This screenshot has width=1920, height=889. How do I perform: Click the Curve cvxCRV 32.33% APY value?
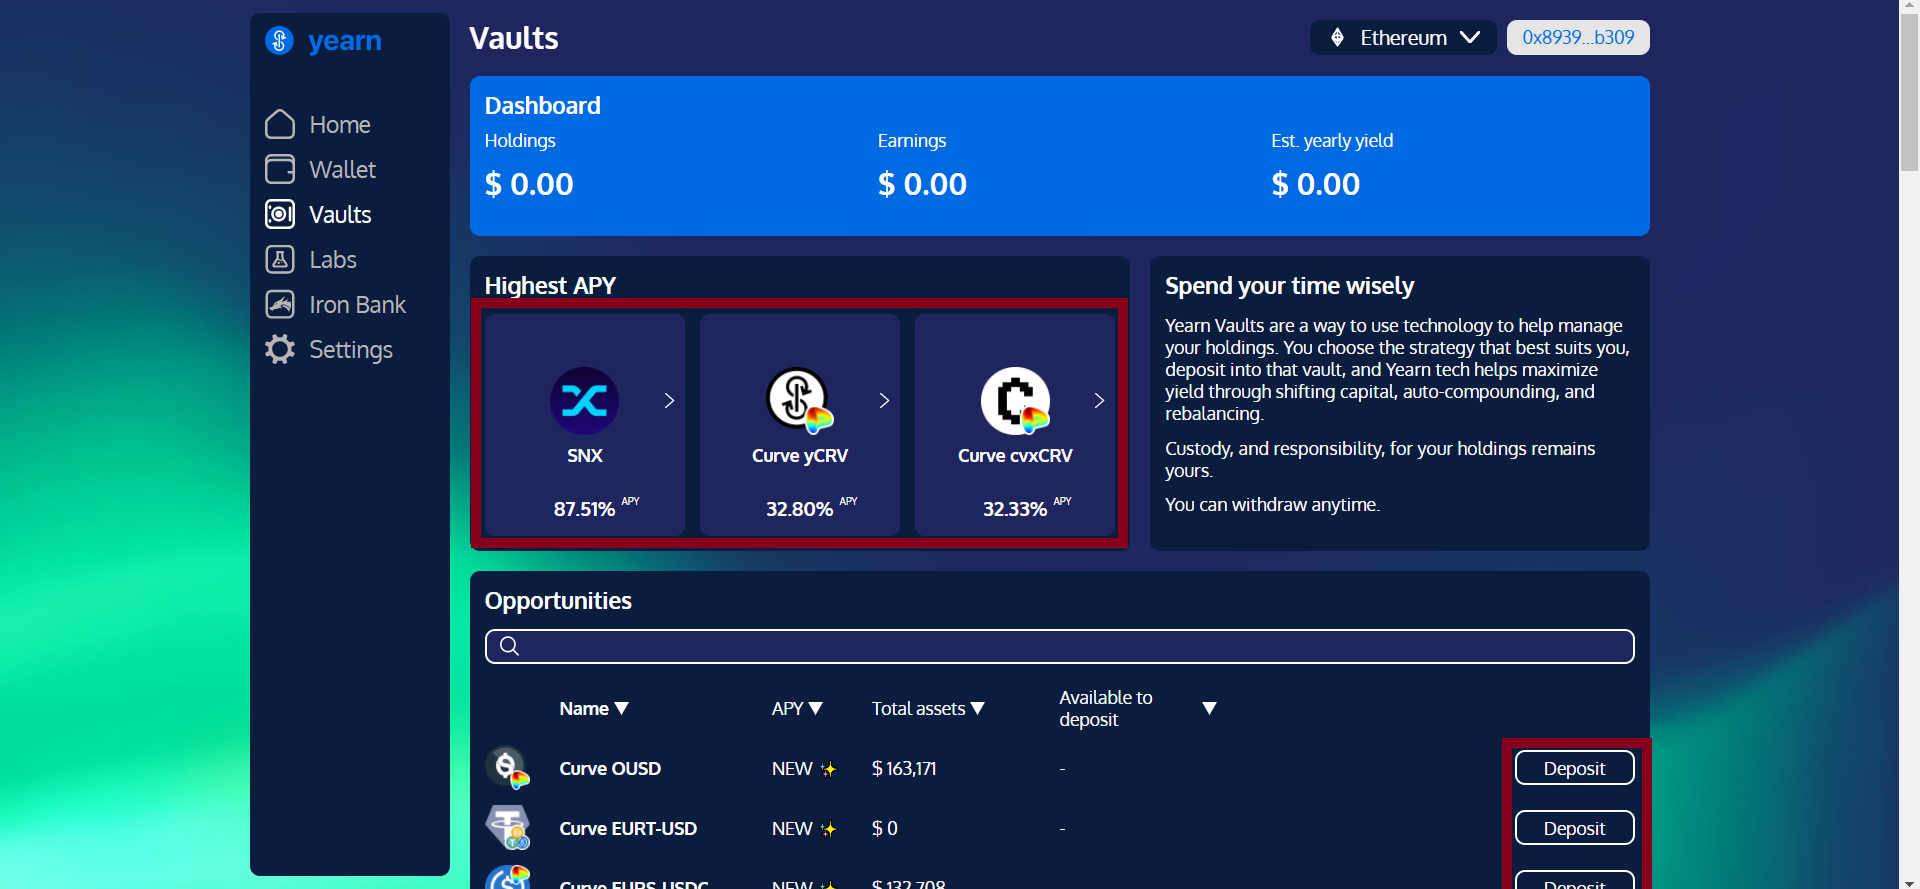[1015, 508]
